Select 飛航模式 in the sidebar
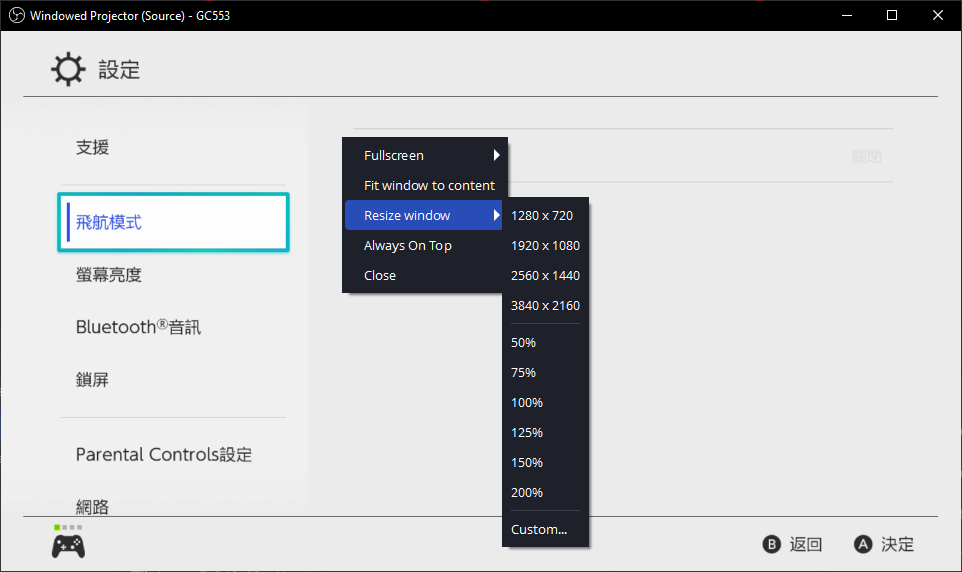The width and height of the screenshot is (962, 572). tap(174, 222)
